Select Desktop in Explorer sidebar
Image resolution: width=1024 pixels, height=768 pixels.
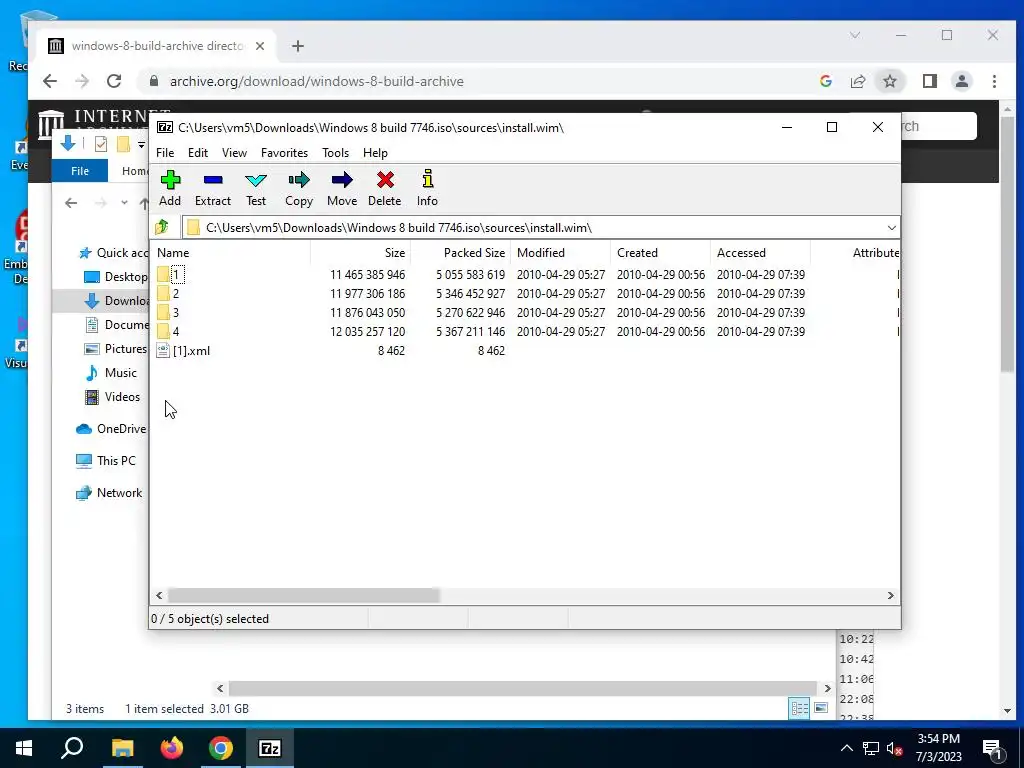coord(116,277)
